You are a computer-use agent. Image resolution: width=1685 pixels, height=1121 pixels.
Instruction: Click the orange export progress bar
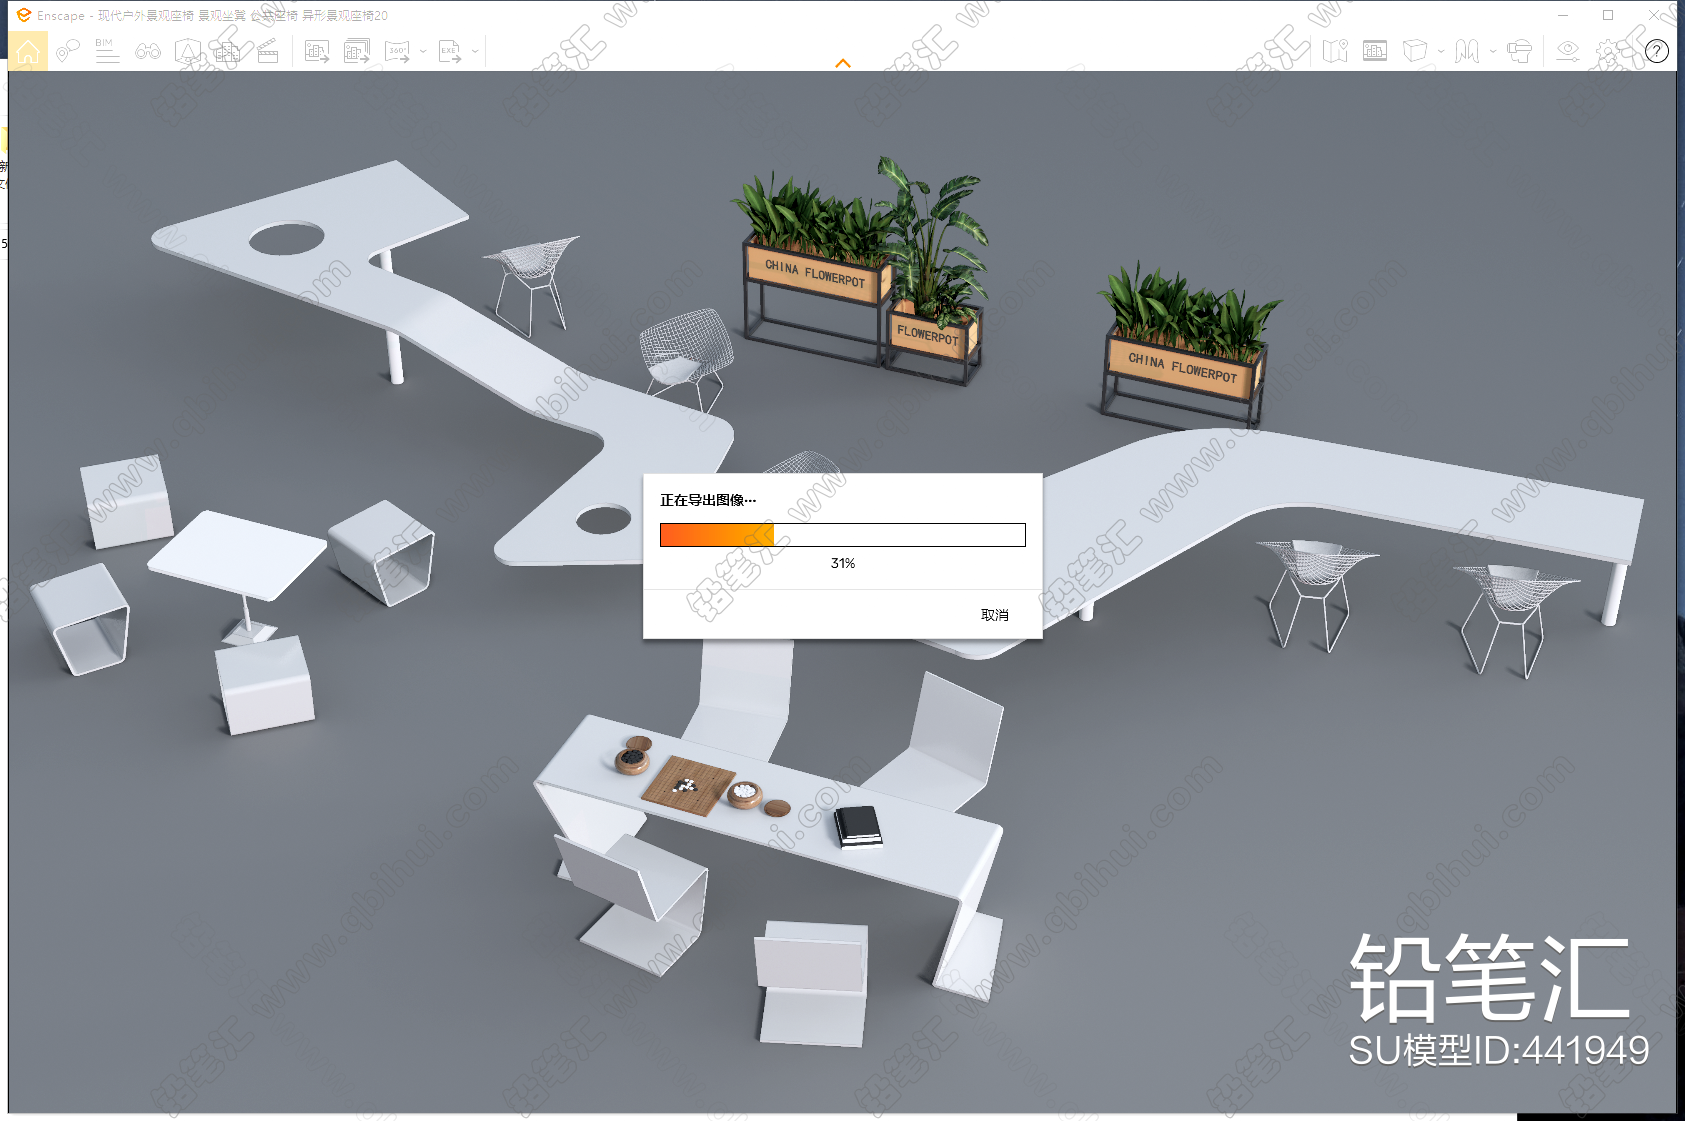click(x=843, y=535)
